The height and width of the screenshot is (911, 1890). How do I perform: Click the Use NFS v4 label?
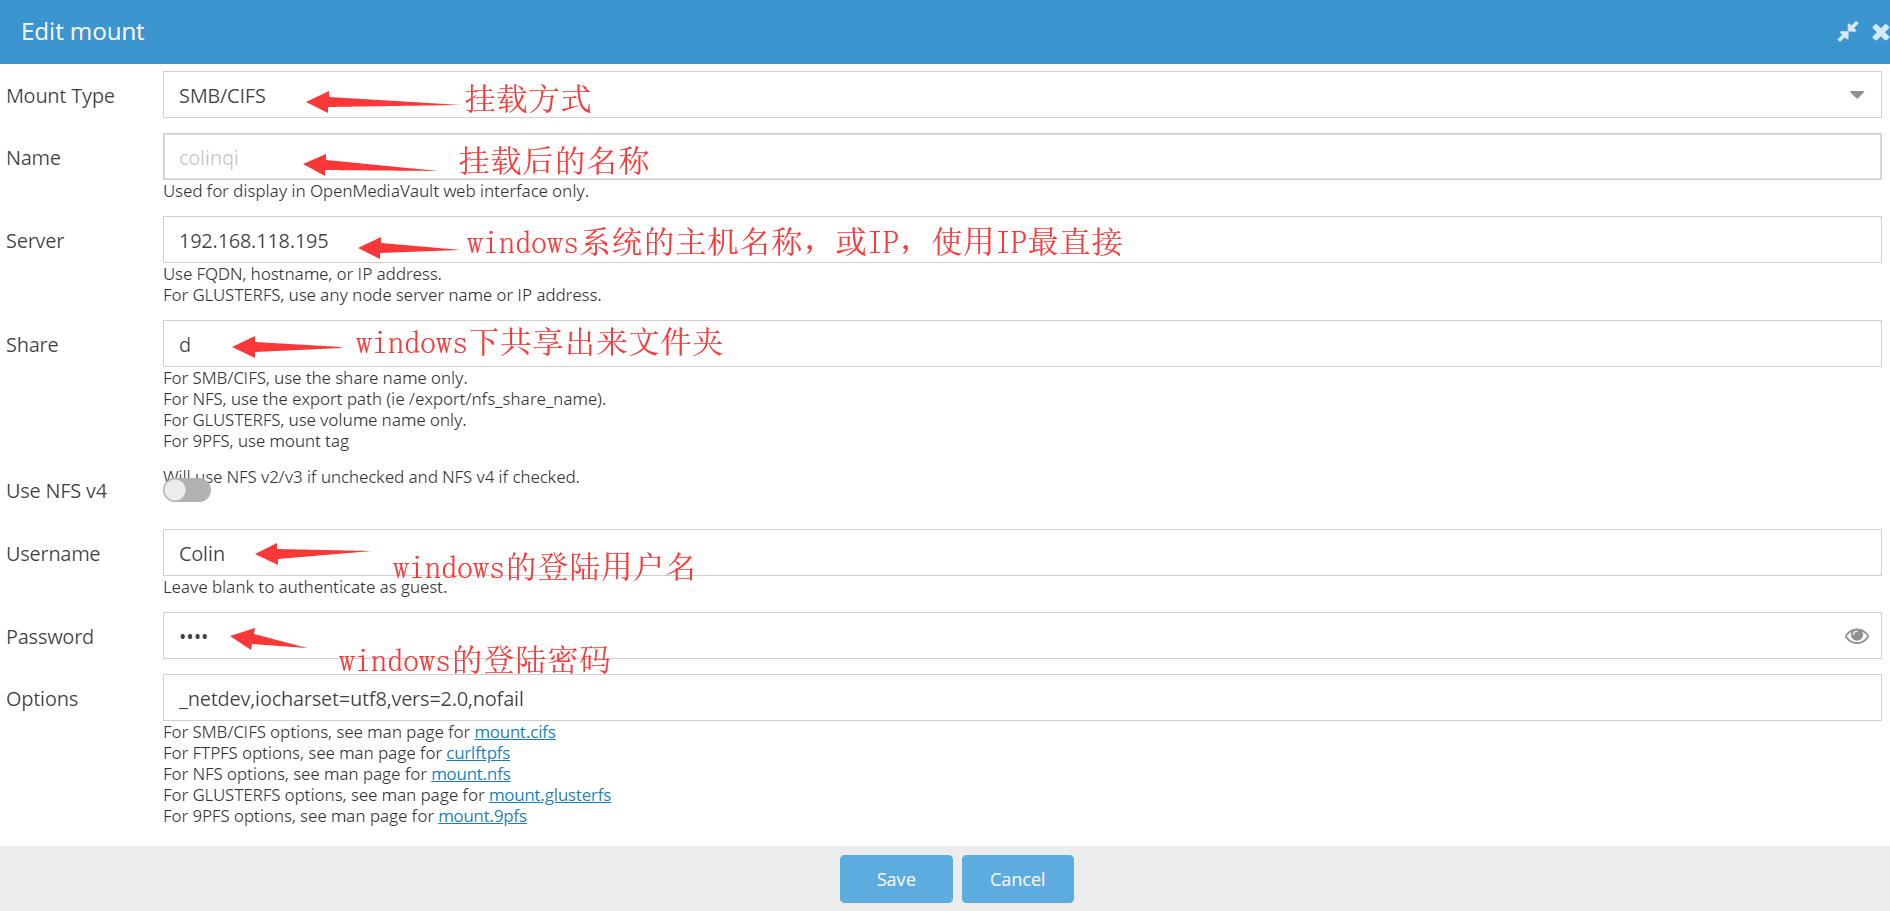(56, 491)
